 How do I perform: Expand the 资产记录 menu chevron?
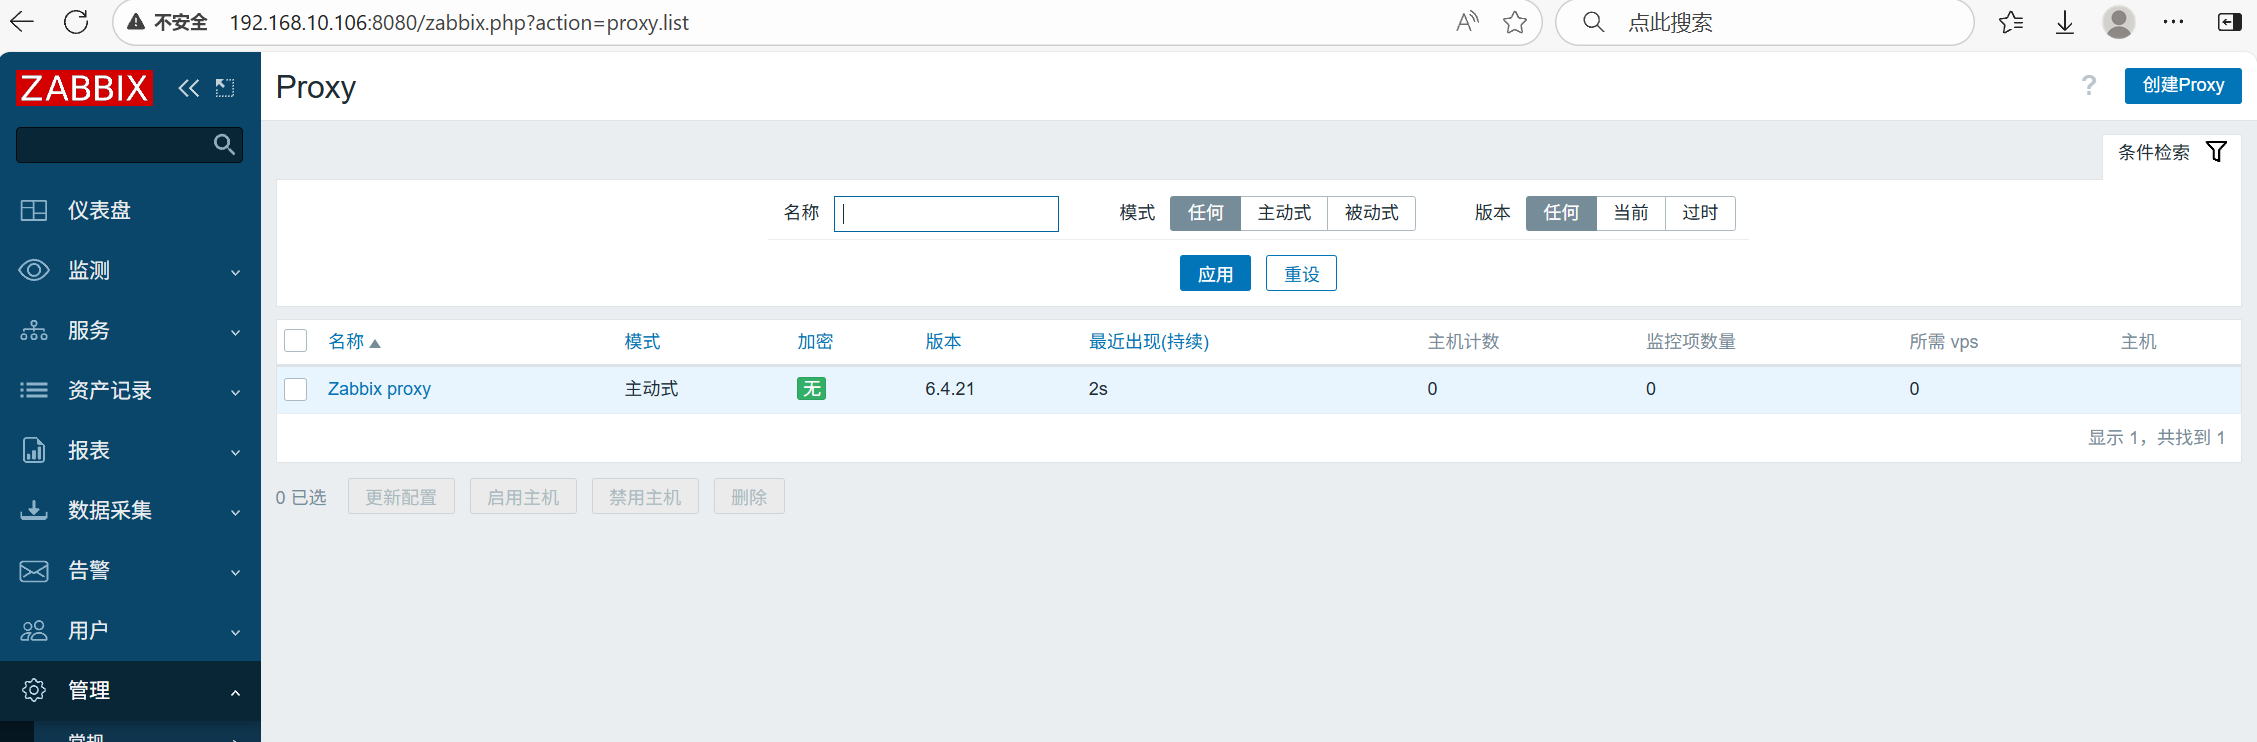click(236, 392)
